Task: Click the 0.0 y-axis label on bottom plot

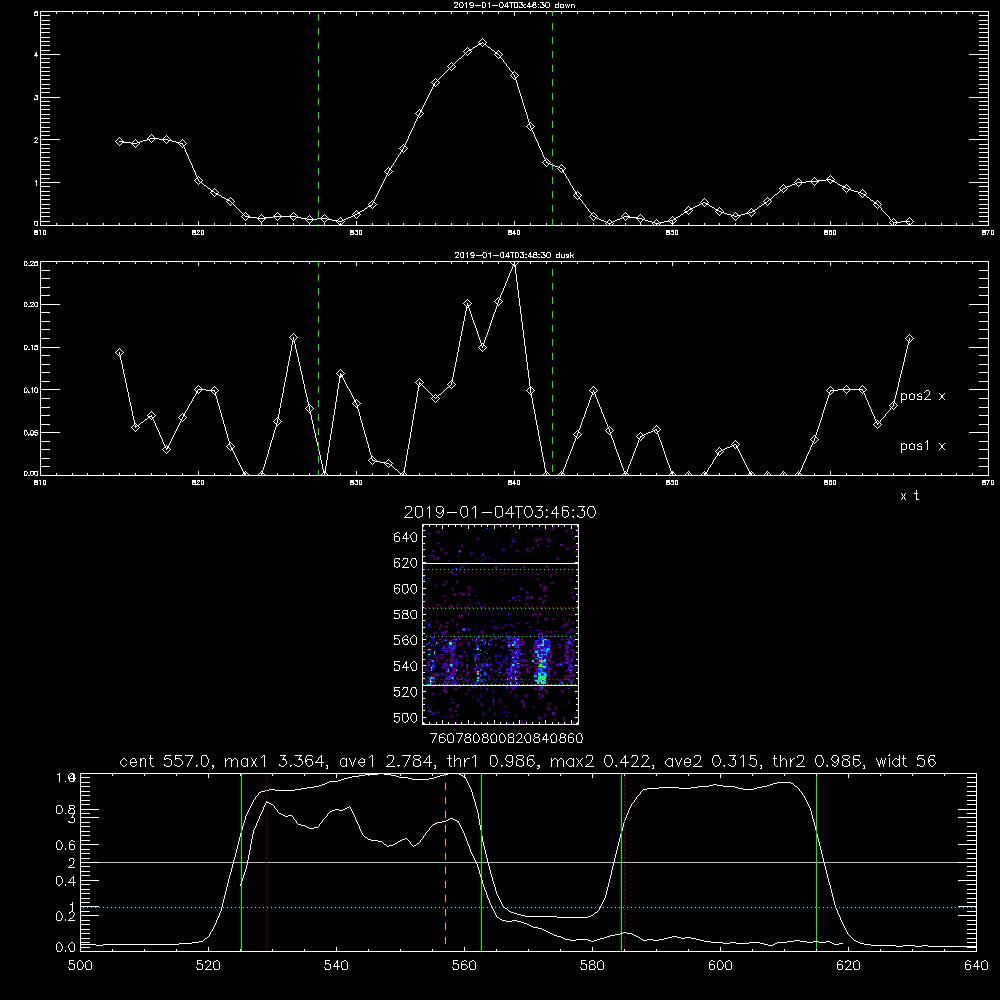Action: pyautogui.click(x=66, y=947)
